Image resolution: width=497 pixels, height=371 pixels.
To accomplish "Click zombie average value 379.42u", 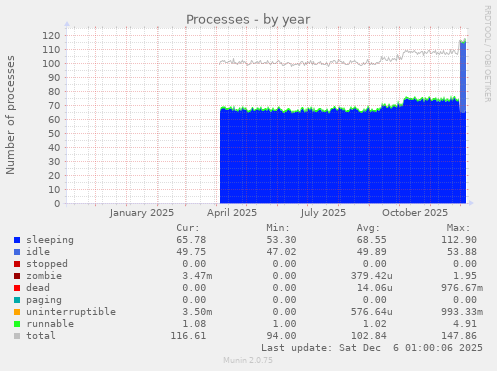I will 372,276.
